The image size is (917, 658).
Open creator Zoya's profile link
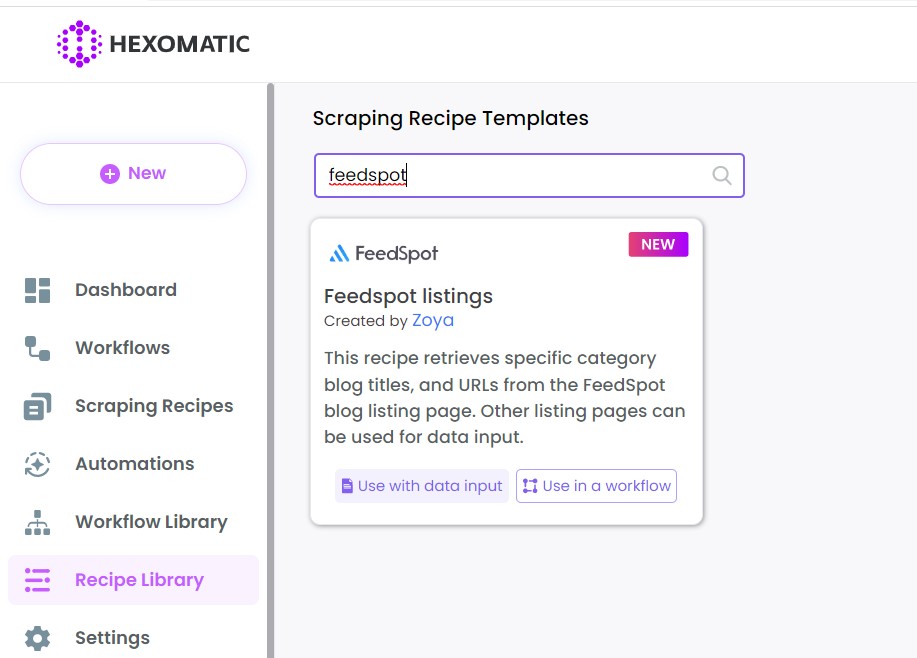(433, 321)
